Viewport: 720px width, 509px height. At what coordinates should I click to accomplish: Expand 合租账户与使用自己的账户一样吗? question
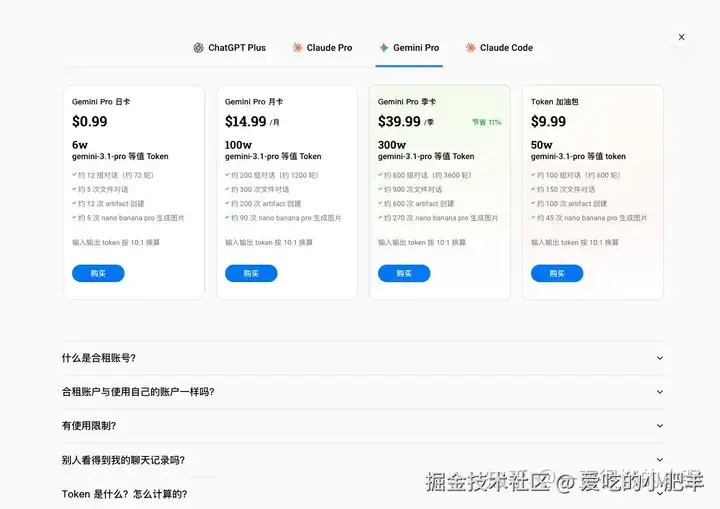point(363,392)
